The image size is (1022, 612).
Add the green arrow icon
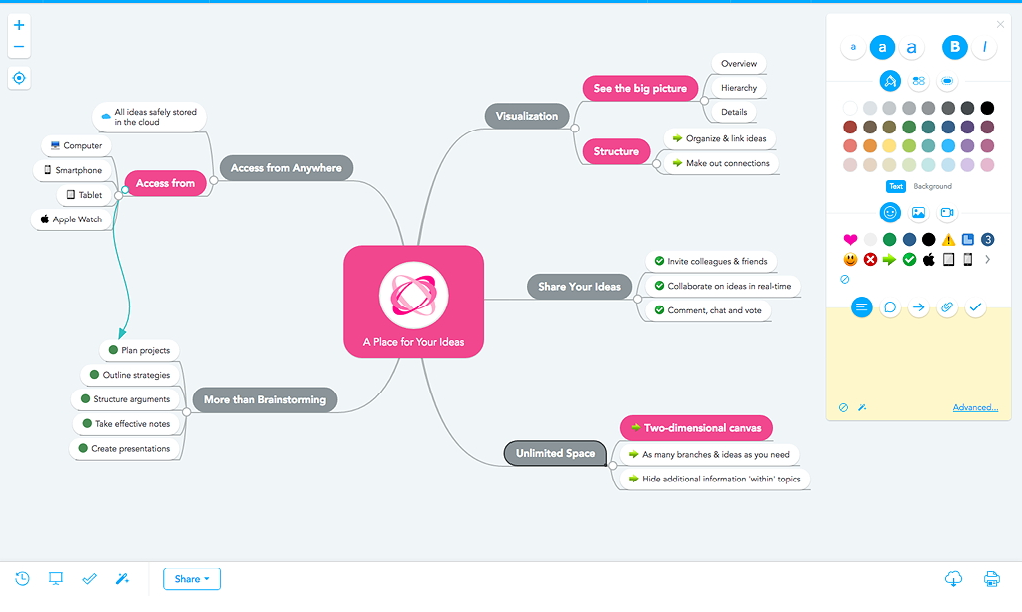(889, 259)
